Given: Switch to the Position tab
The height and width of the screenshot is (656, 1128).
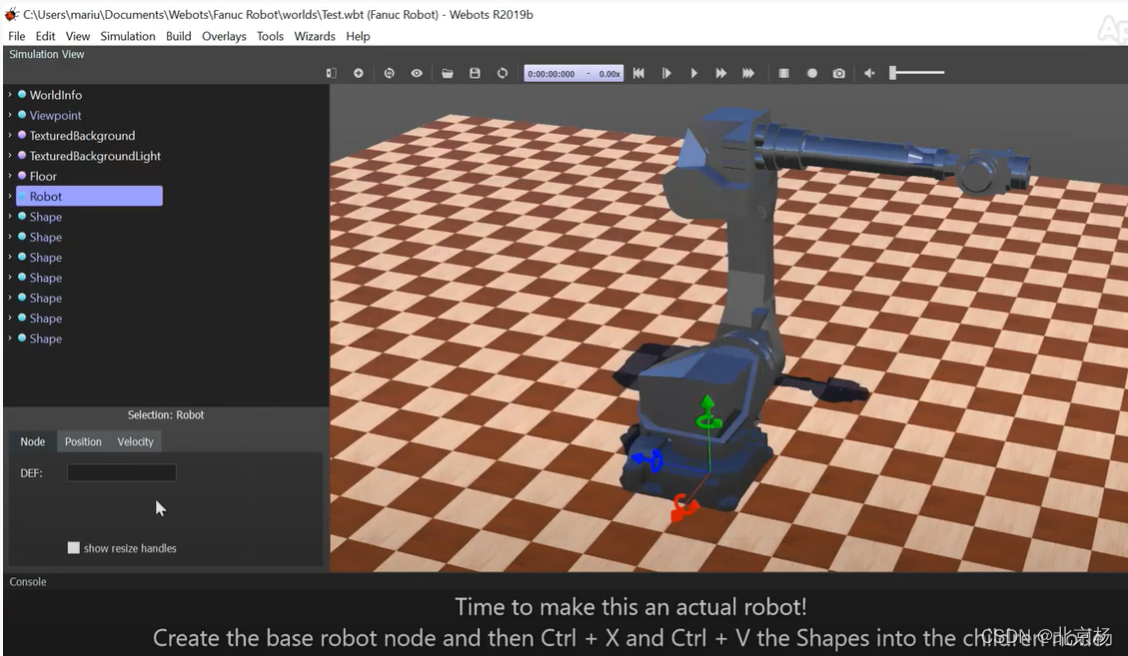Looking at the screenshot, I should pyautogui.click(x=83, y=442).
